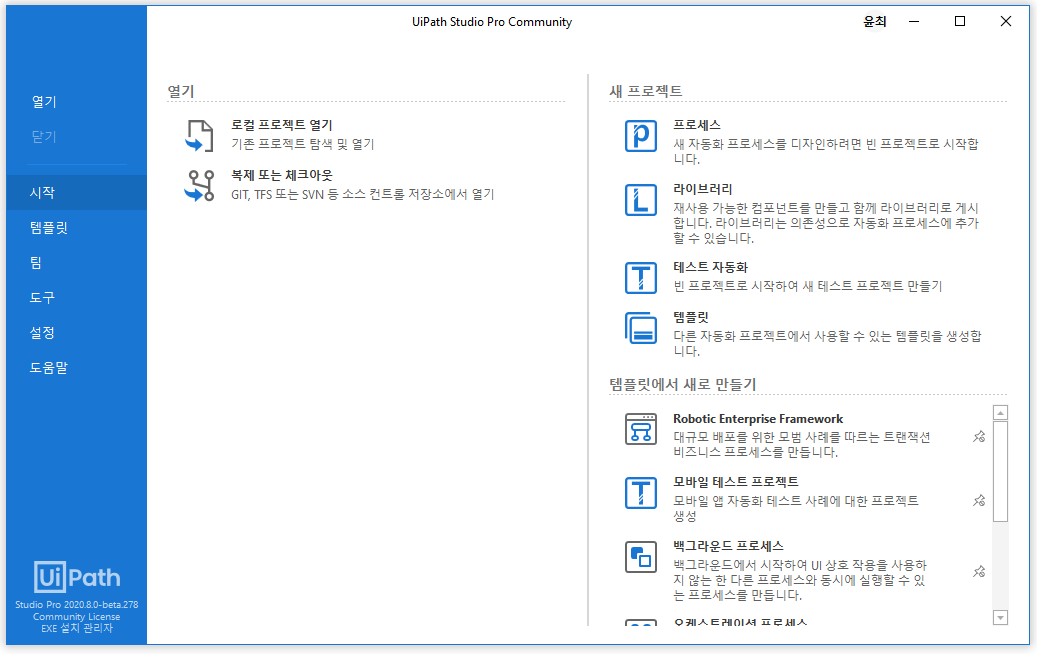
Task: Maximize the UiPath Studio window
Action: pos(960,22)
